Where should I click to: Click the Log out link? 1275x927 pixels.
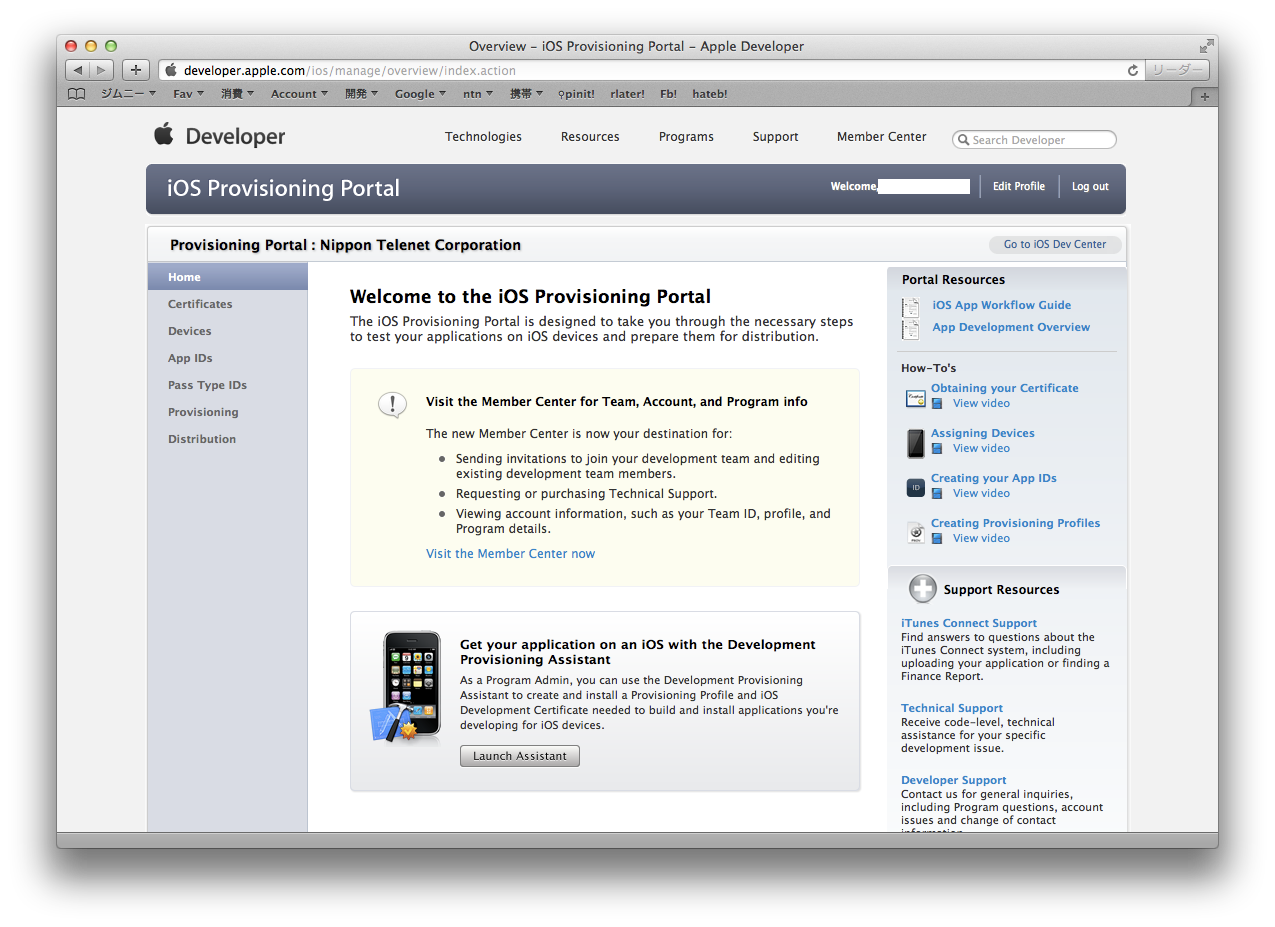click(1090, 187)
